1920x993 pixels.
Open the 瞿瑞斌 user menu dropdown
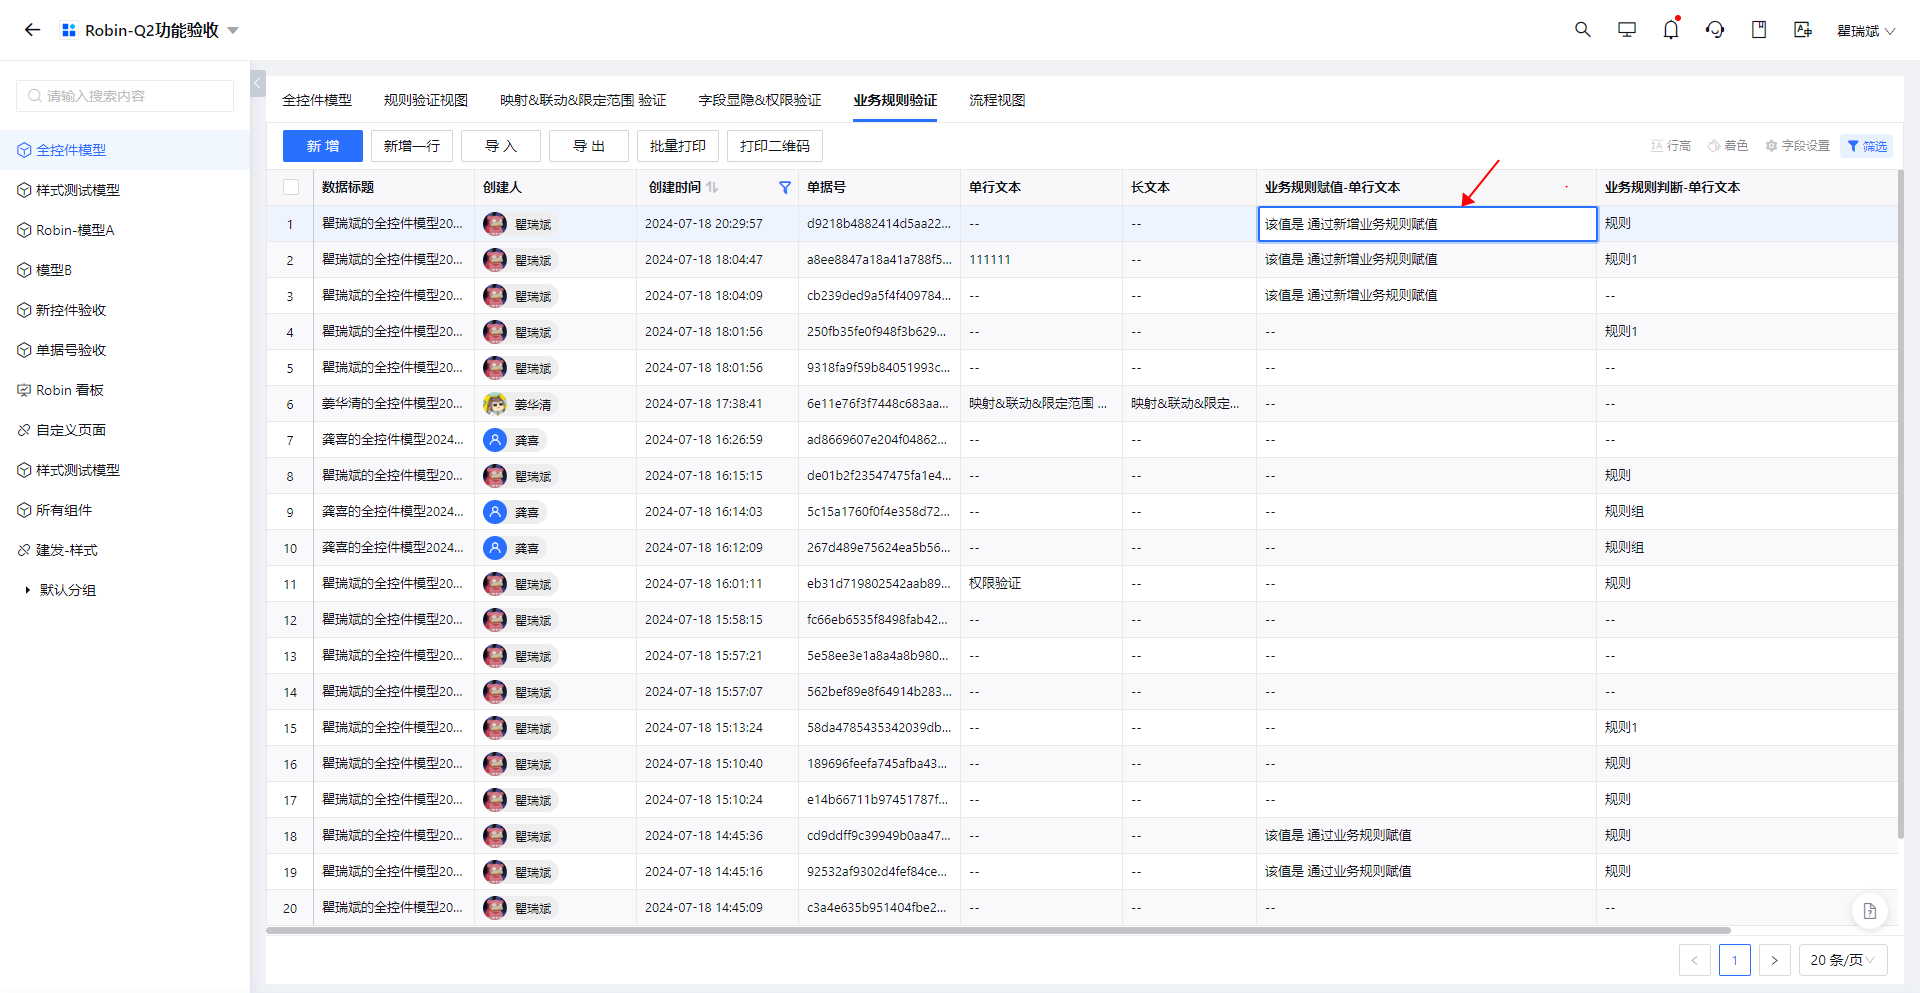[x=1866, y=31]
